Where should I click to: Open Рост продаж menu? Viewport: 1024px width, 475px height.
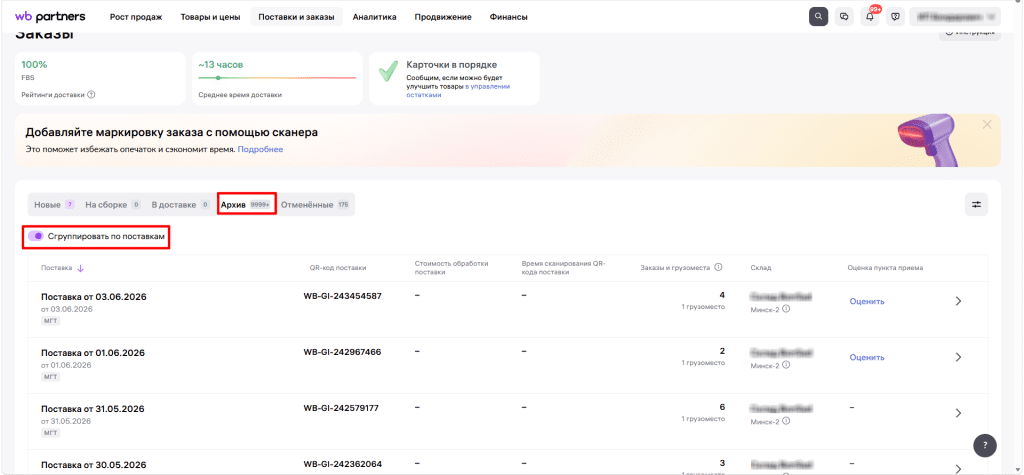click(136, 17)
